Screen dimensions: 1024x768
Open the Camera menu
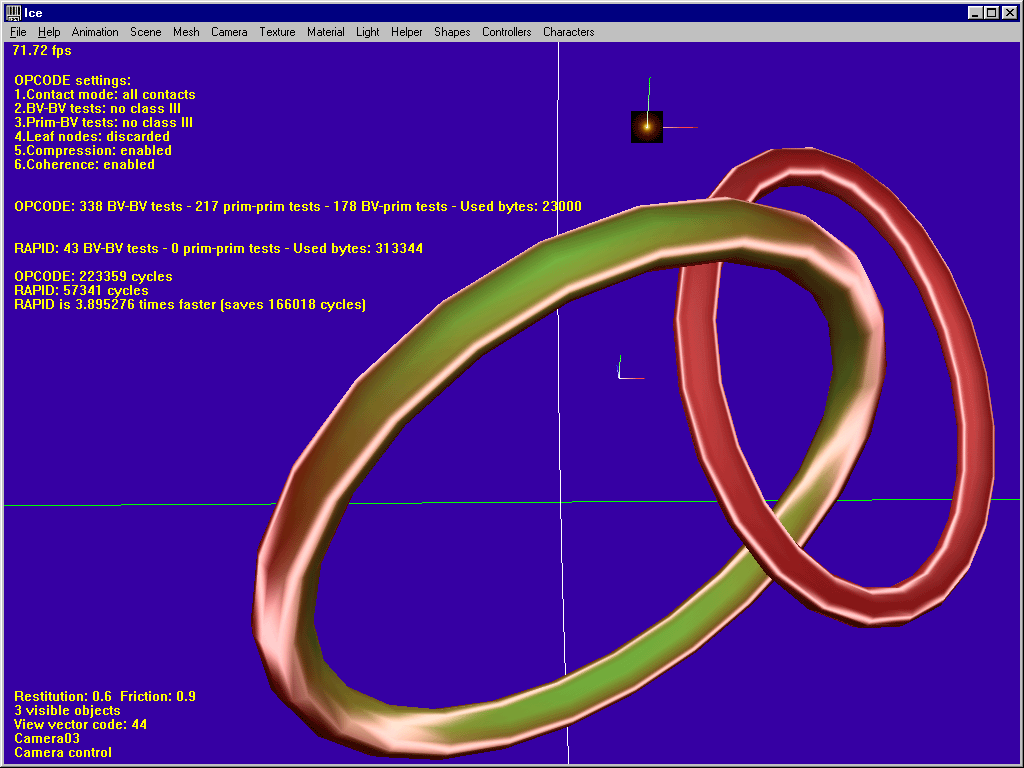[x=229, y=32]
